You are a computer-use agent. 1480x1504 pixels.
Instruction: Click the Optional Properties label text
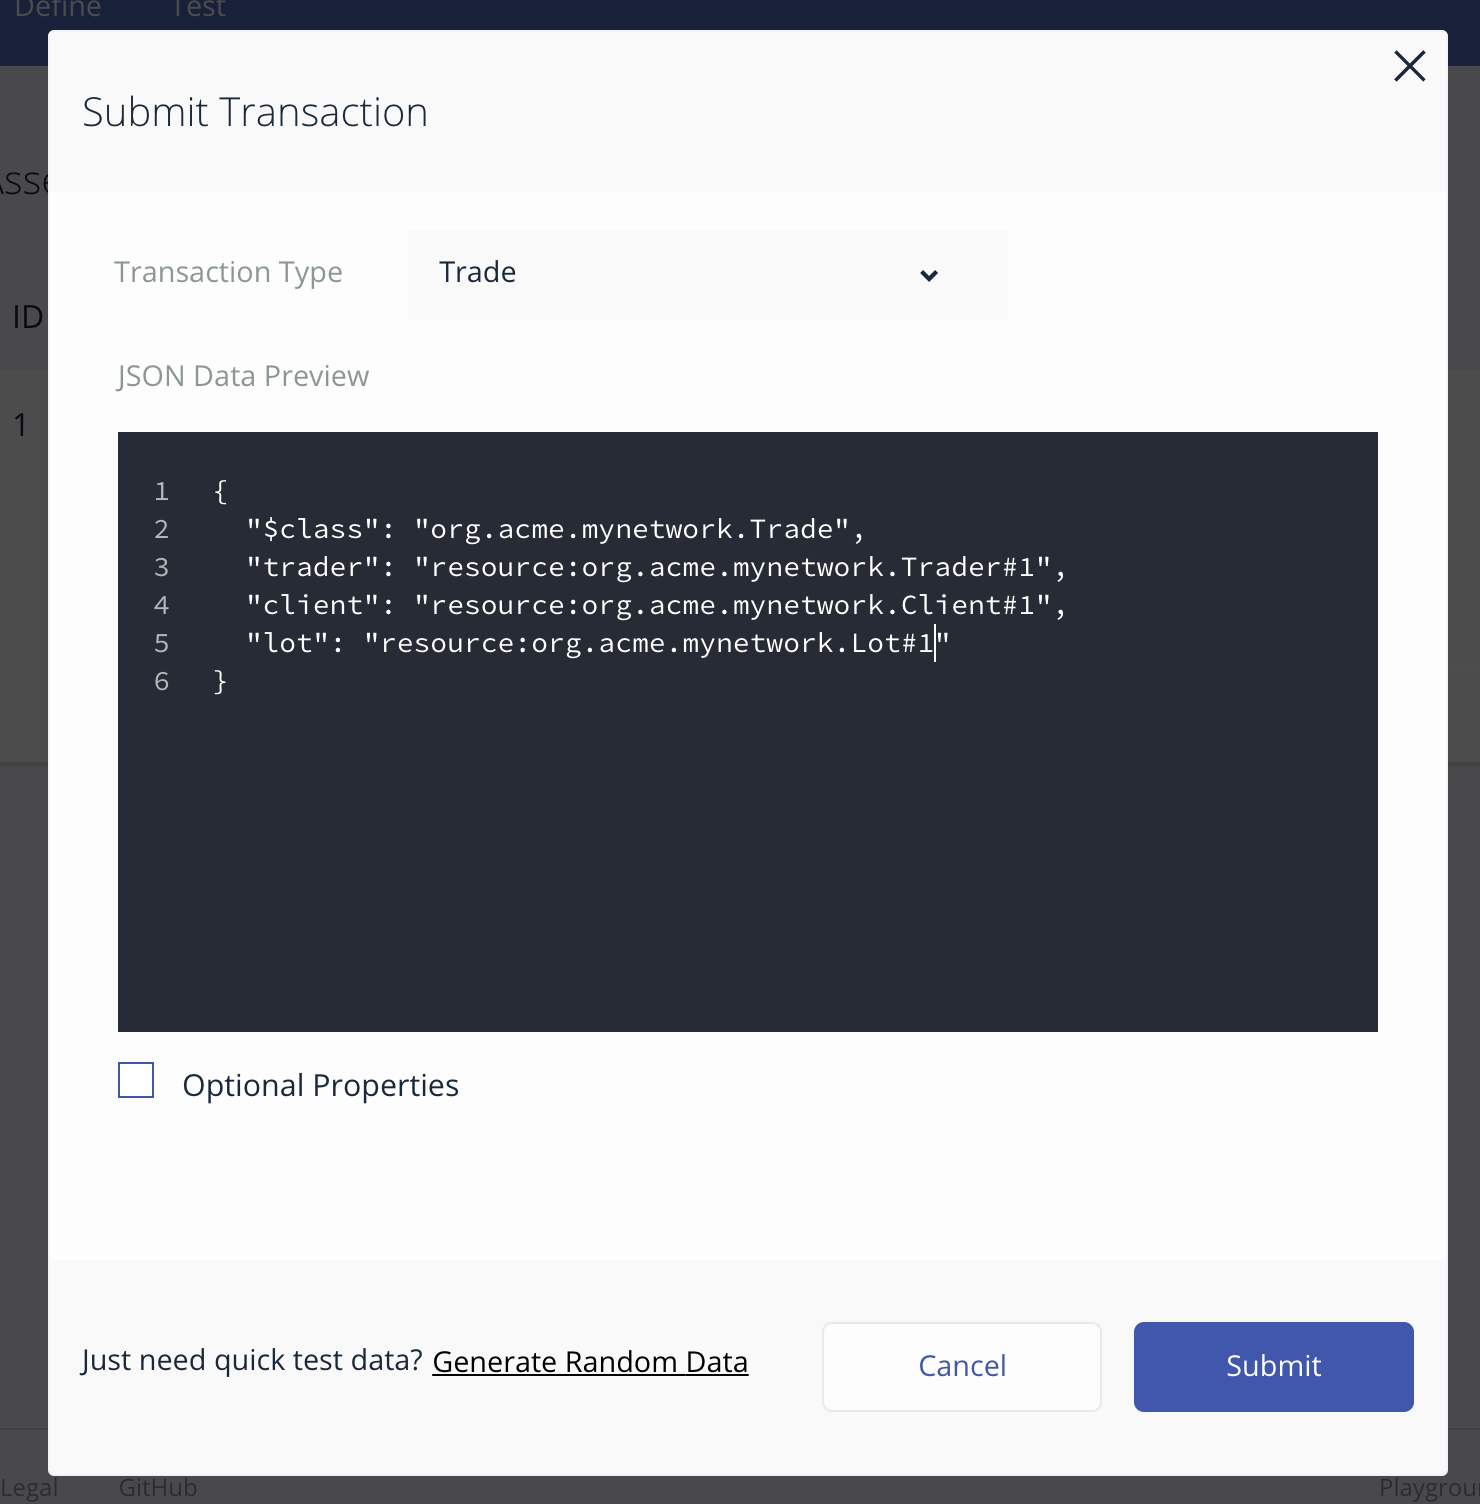click(x=320, y=1085)
